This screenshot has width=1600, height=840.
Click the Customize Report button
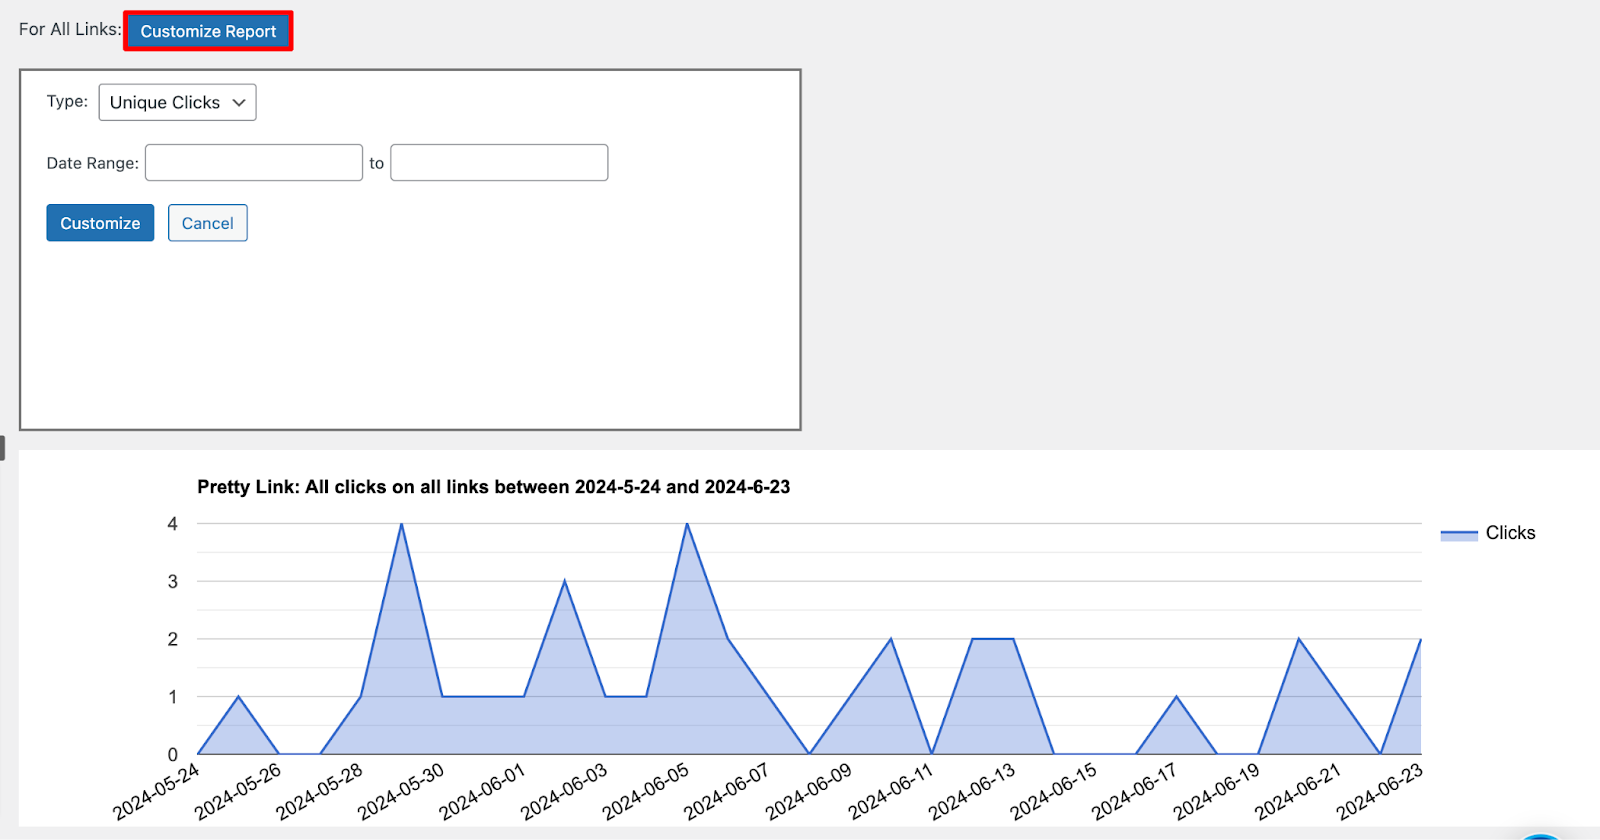click(x=208, y=31)
